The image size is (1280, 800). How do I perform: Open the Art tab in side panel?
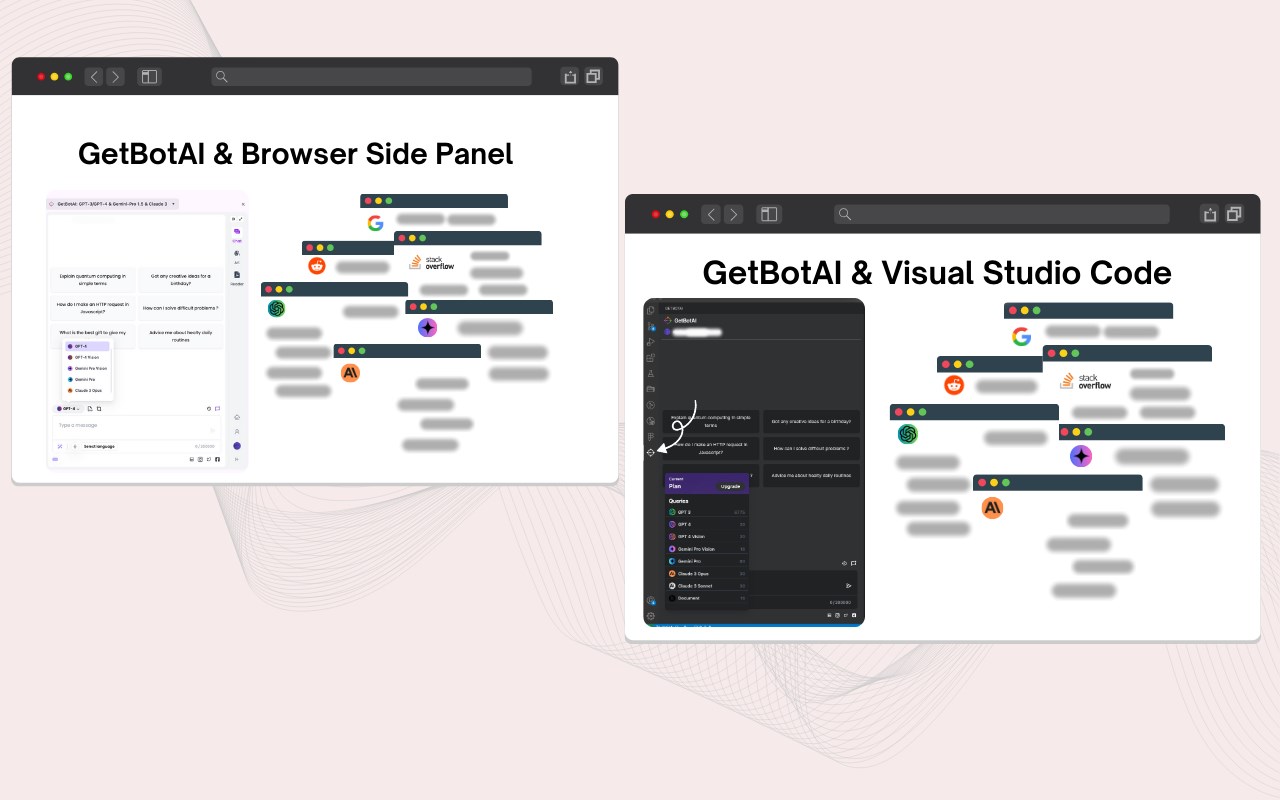(237, 257)
